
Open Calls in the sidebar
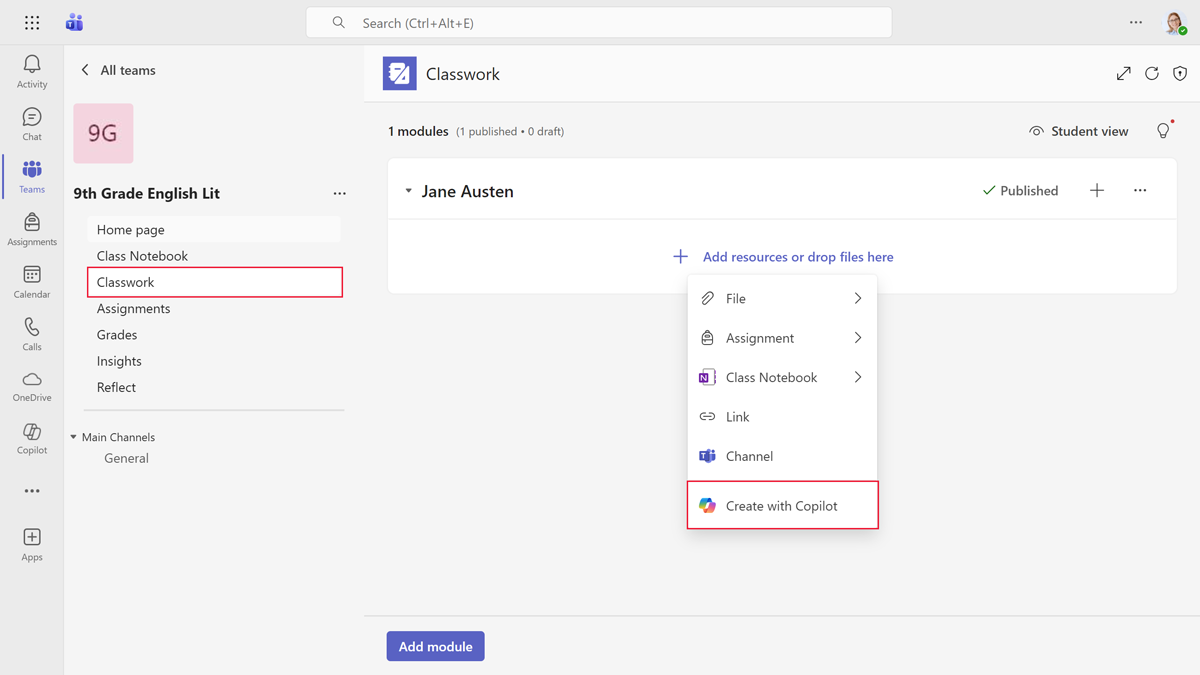click(32, 335)
